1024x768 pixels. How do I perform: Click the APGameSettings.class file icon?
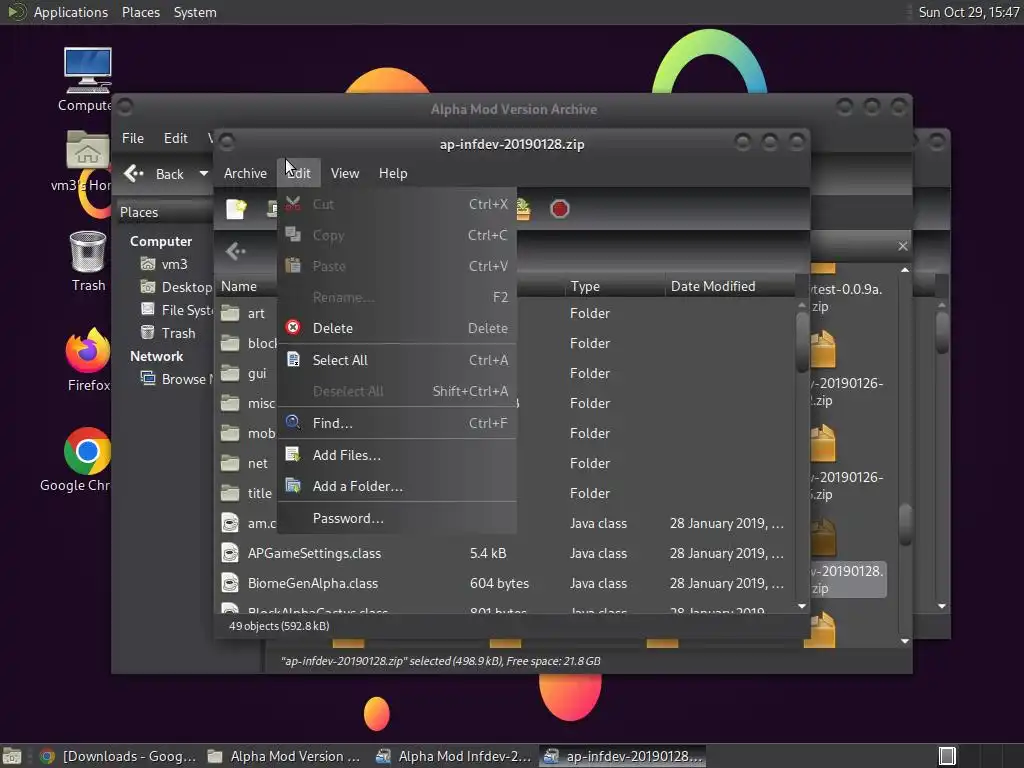(x=230, y=553)
